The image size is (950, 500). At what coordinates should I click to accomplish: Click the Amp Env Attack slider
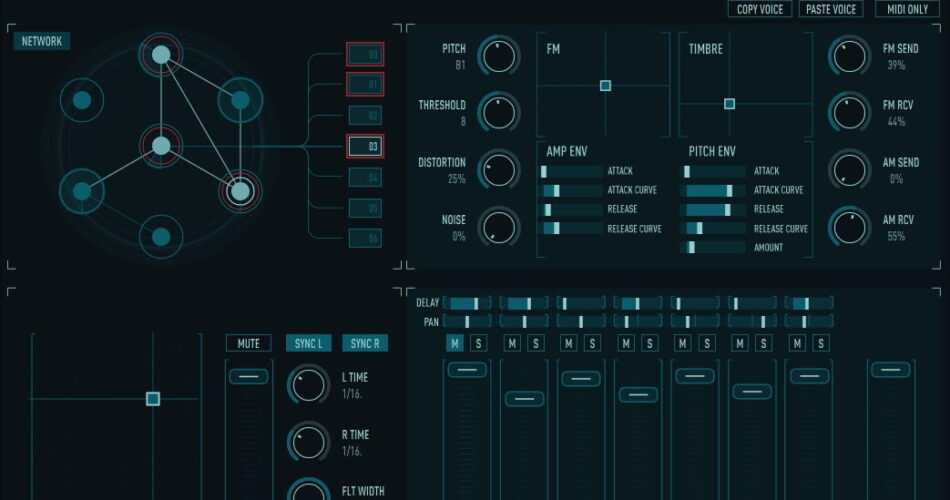[571, 172]
